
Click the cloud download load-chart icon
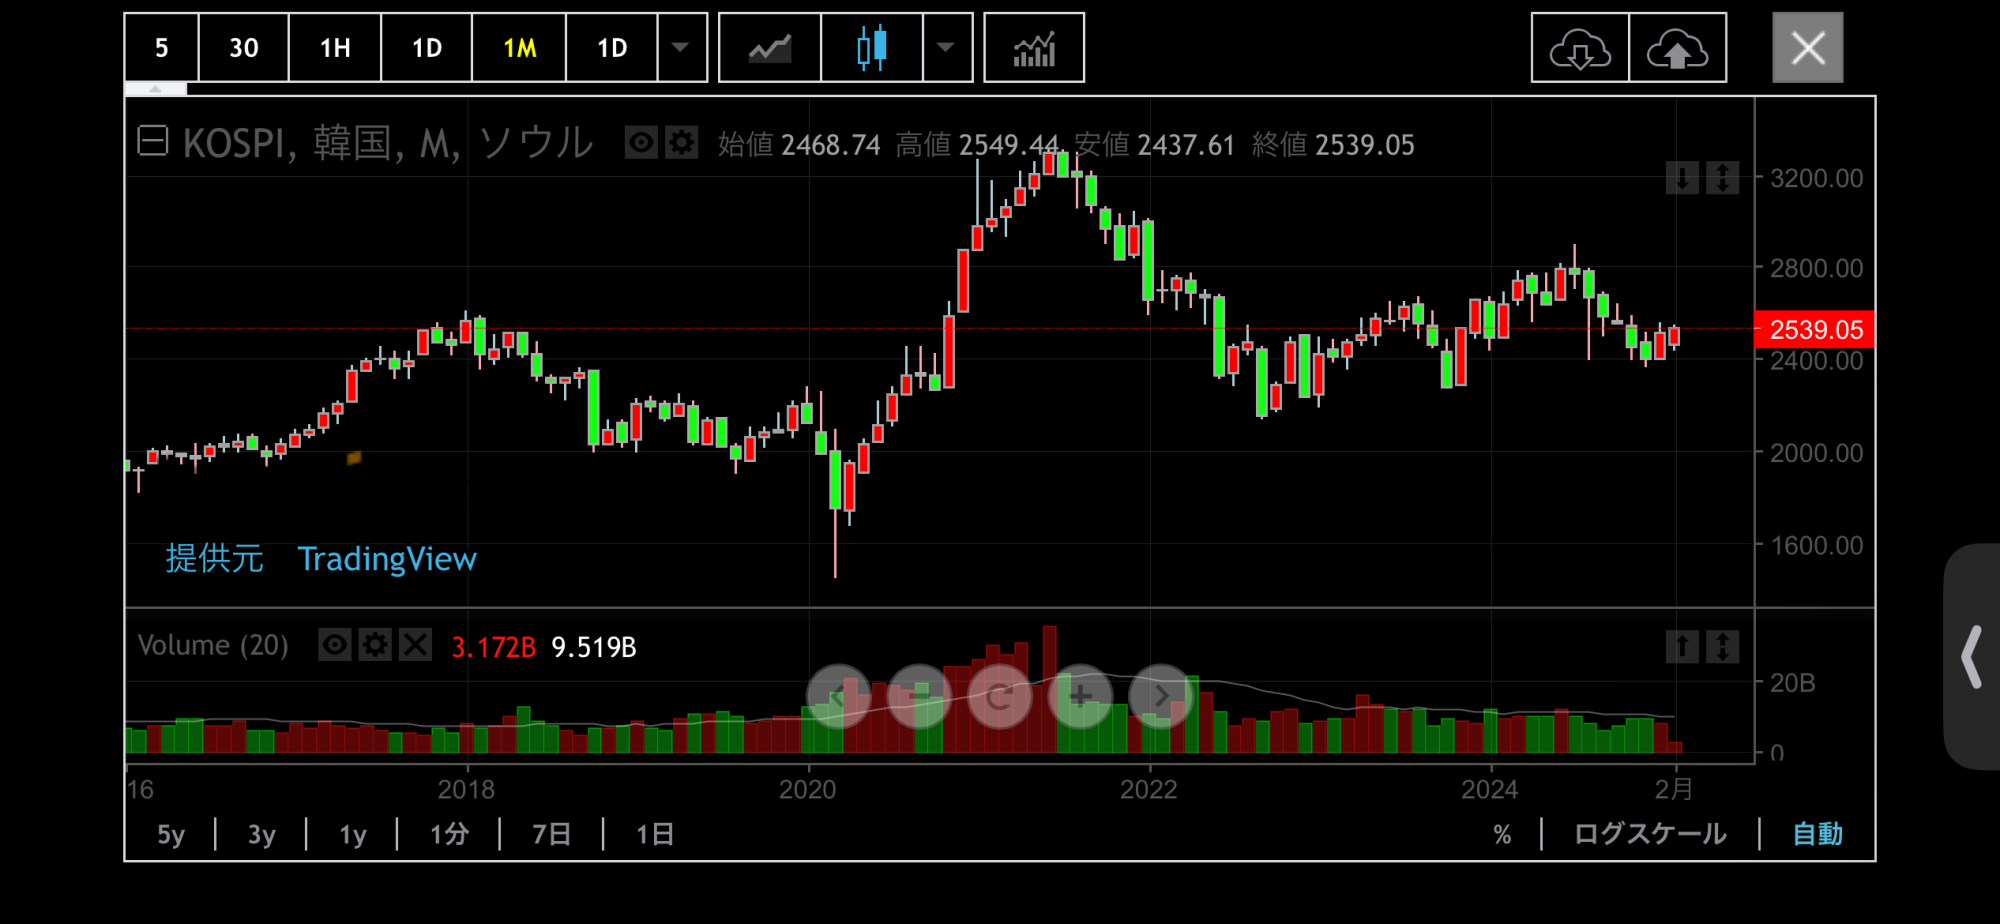1579,48
